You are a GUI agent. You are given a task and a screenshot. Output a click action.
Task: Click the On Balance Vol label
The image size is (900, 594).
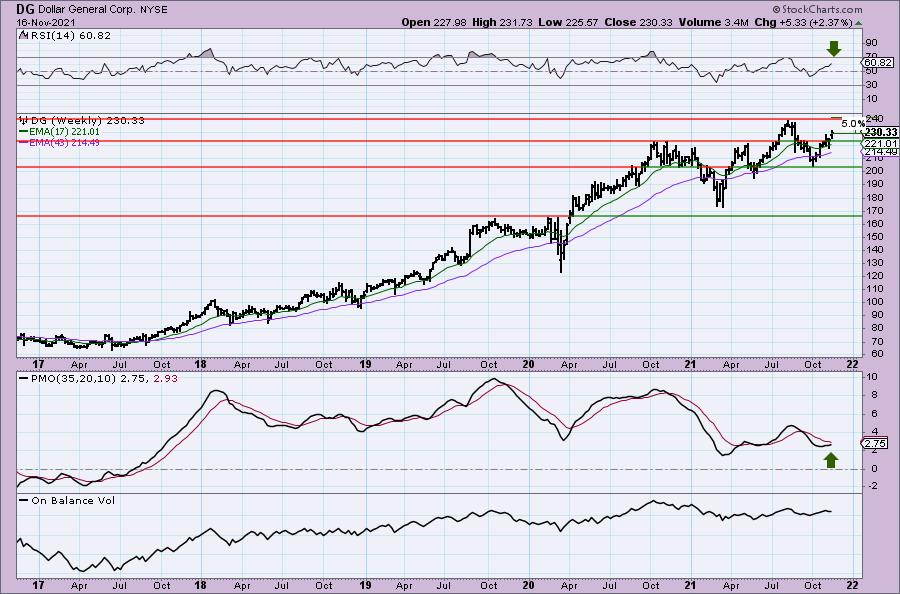coord(73,500)
